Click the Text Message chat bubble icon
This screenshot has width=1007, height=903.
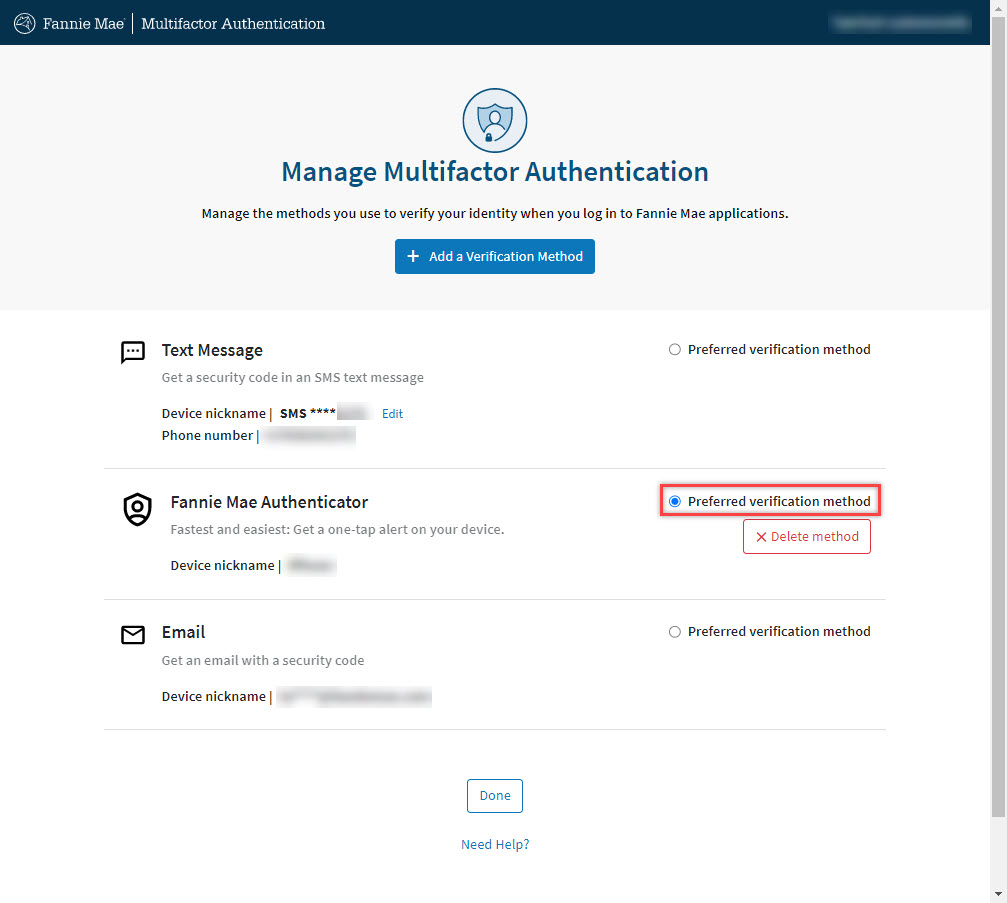click(133, 352)
